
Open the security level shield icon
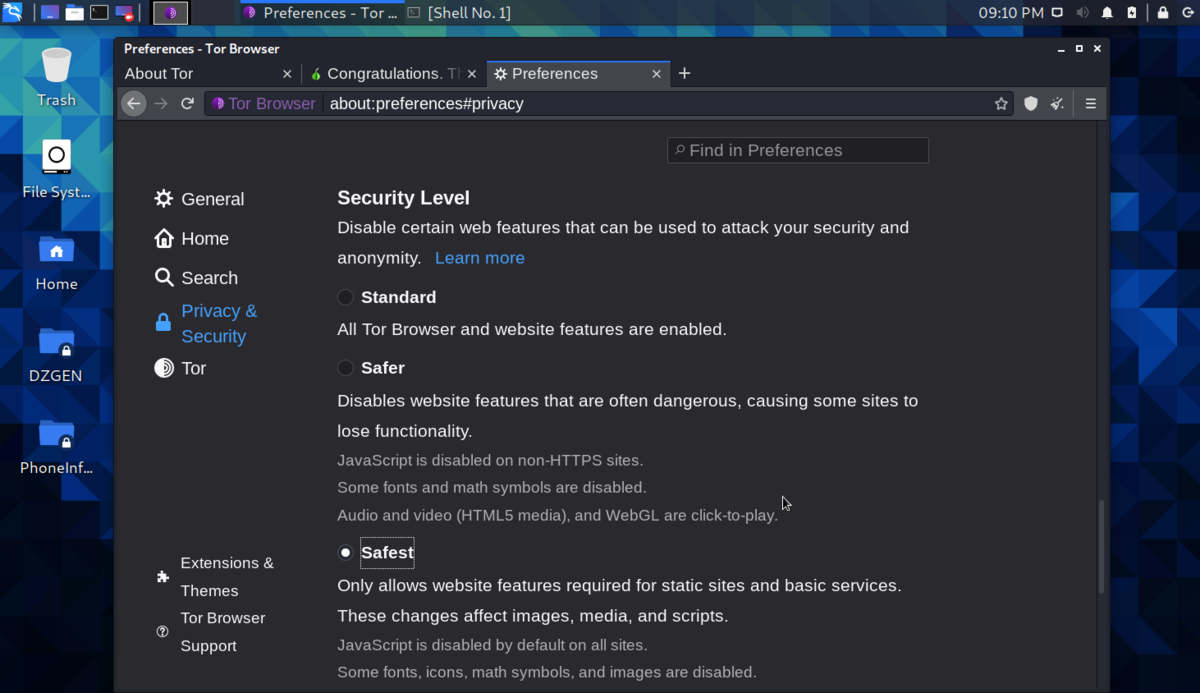[1031, 104]
